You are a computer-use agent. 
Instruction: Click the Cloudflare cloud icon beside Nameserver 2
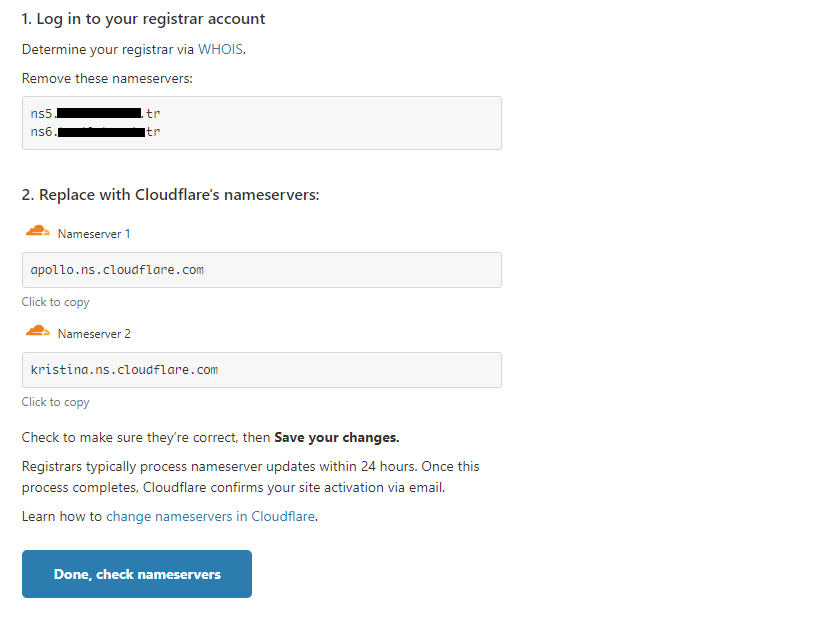[x=38, y=331]
